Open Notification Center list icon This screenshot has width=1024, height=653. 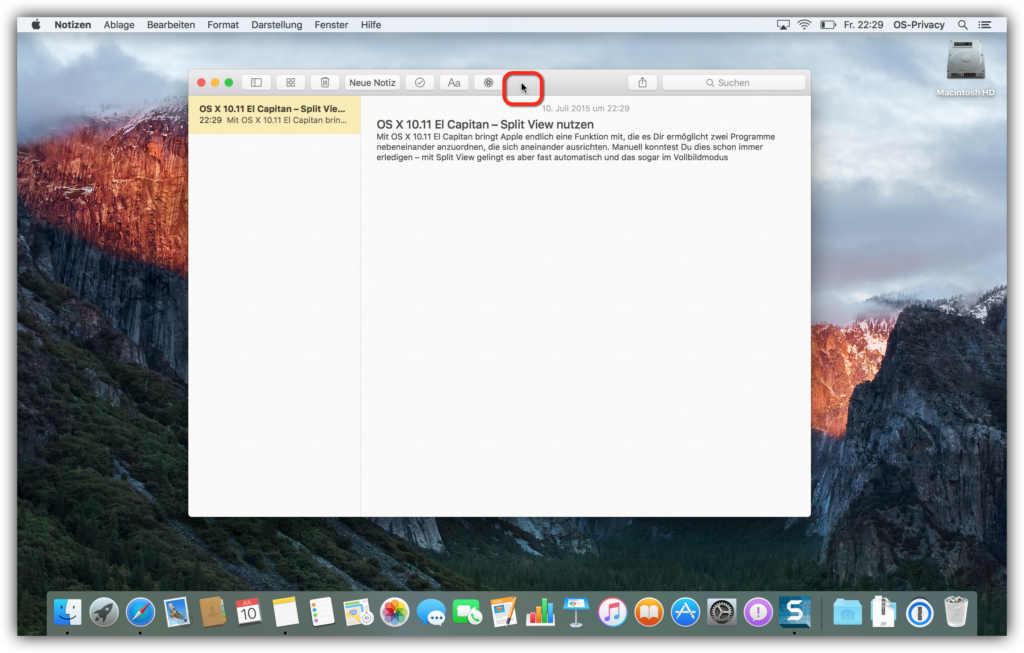pyautogui.click(x=985, y=25)
